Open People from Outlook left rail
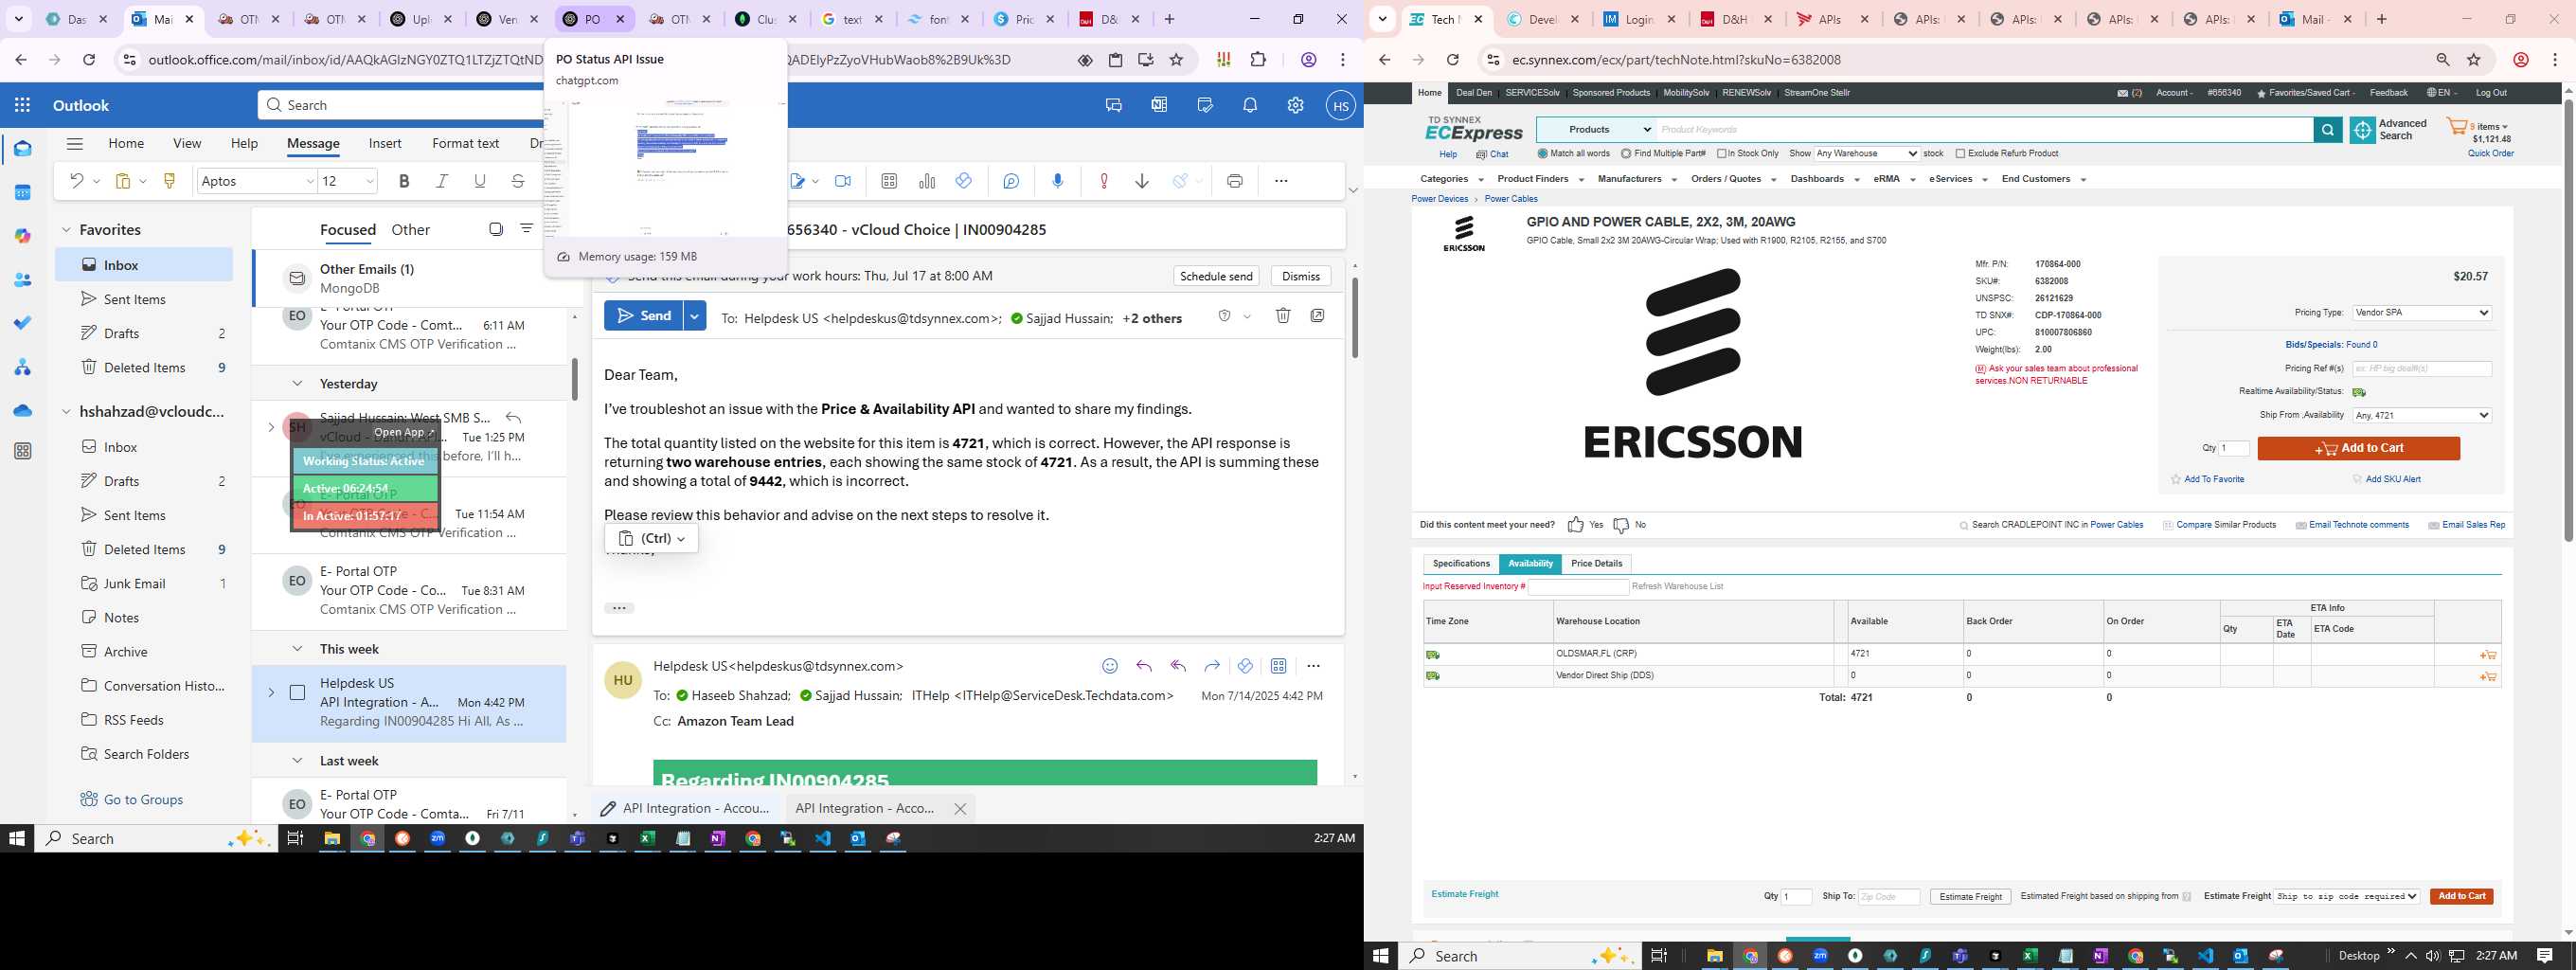2576x970 pixels. coord(22,280)
